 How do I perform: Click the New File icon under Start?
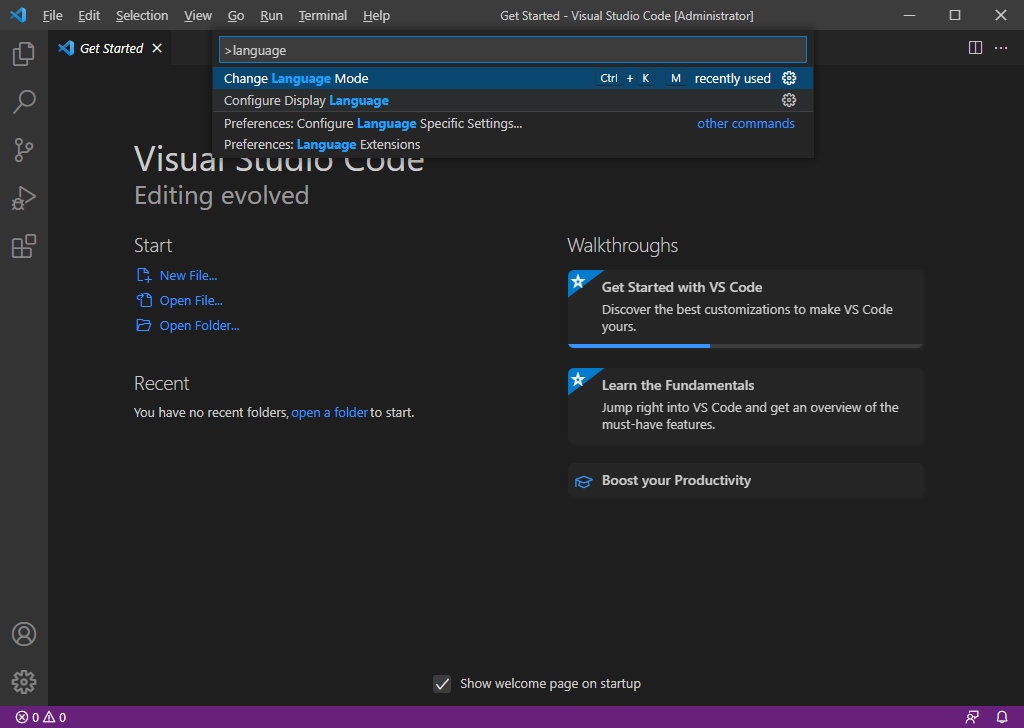click(x=144, y=276)
